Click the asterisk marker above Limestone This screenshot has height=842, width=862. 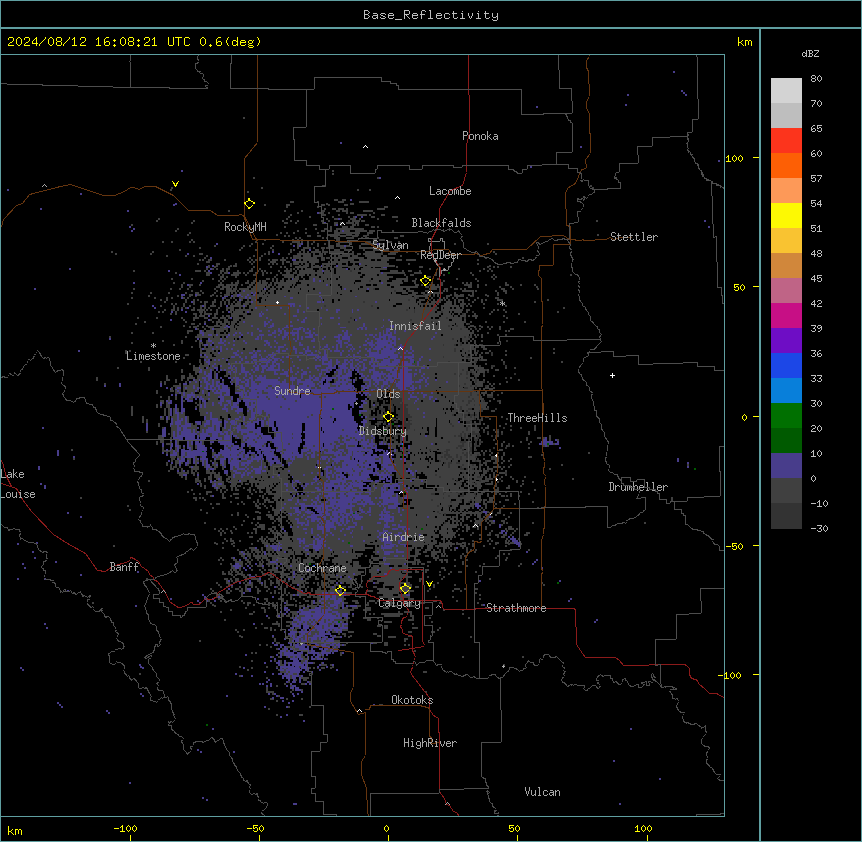coord(153,346)
